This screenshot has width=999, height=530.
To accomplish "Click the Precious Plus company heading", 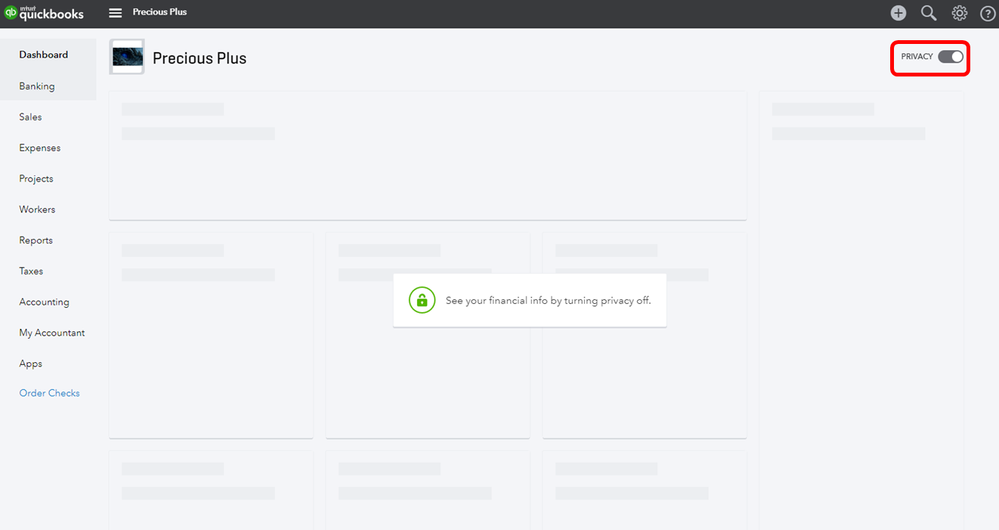I will pyautogui.click(x=199, y=58).
